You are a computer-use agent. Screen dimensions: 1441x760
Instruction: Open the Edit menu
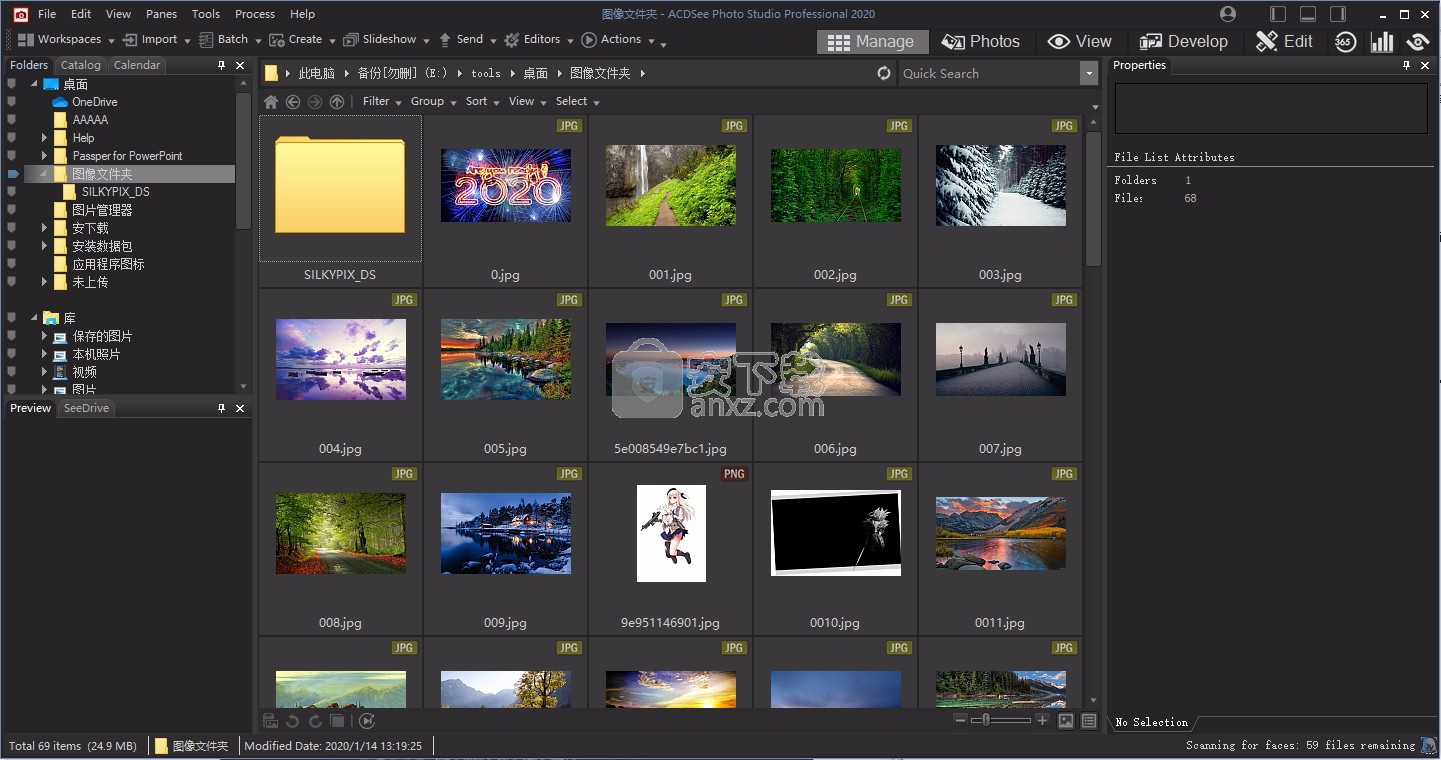coord(81,14)
